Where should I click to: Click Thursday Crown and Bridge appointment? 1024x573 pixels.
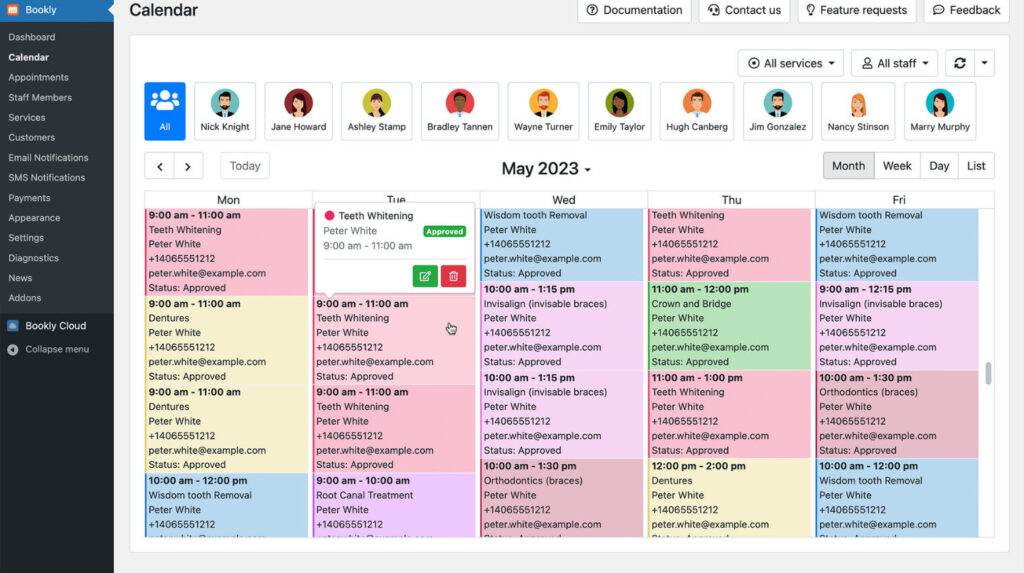[729, 325]
